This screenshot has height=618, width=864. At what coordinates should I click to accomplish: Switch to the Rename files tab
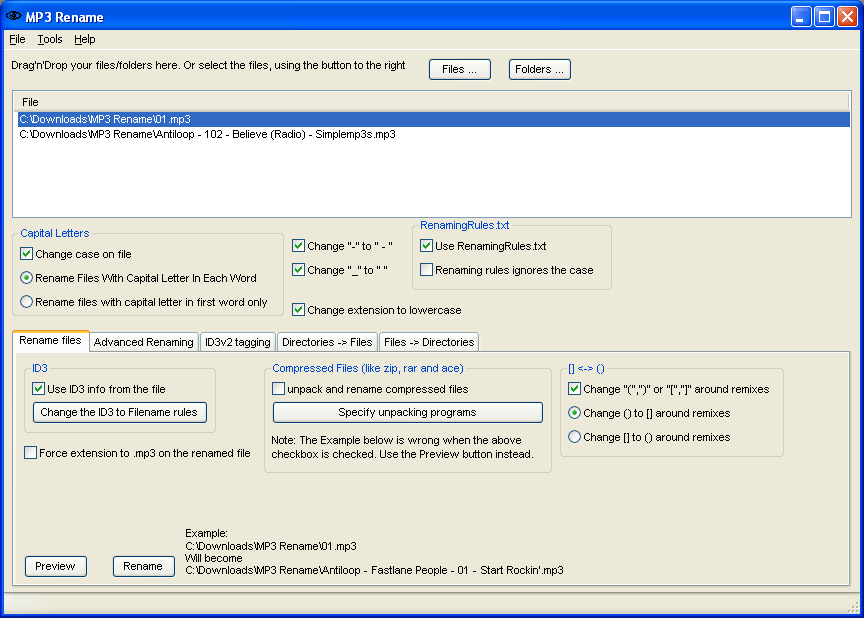50,340
